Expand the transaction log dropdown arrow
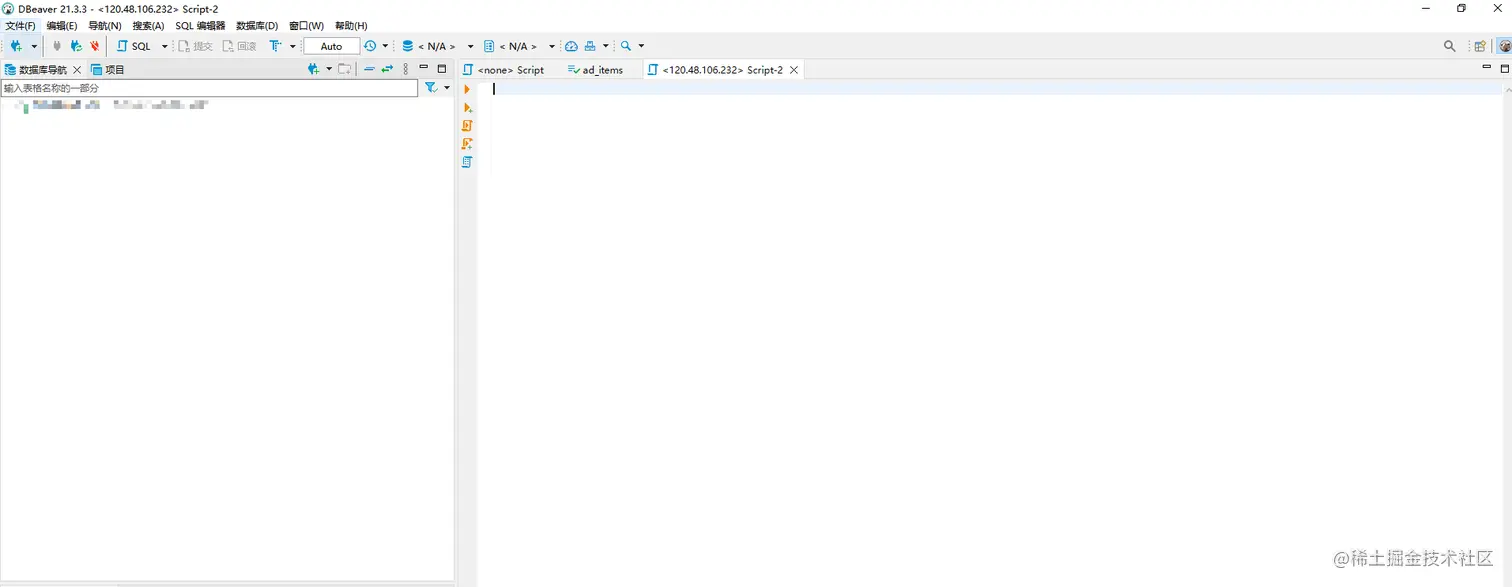Screen dimensions: 1512x587 point(385,46)
